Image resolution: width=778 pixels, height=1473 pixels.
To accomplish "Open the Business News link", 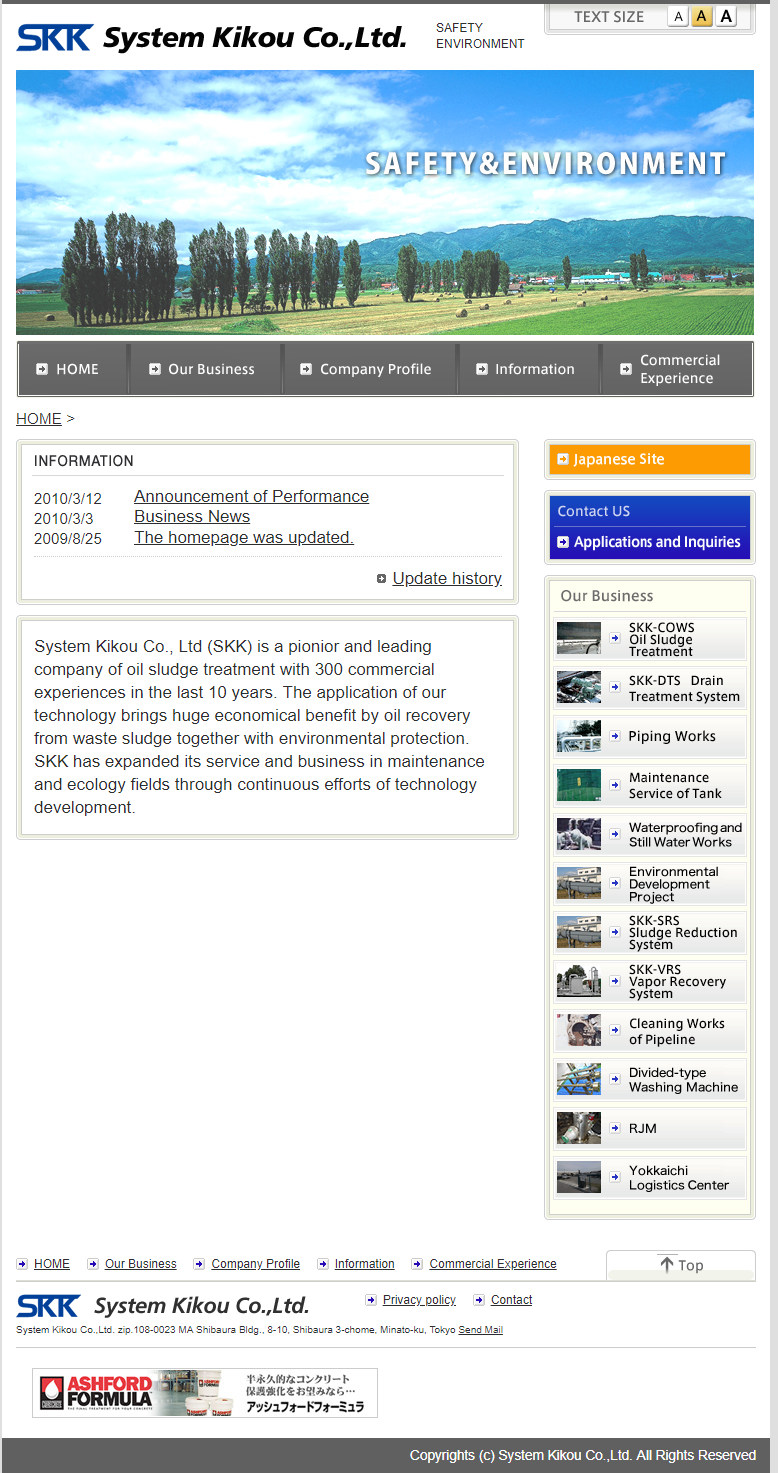I will (x=192, y=516).
